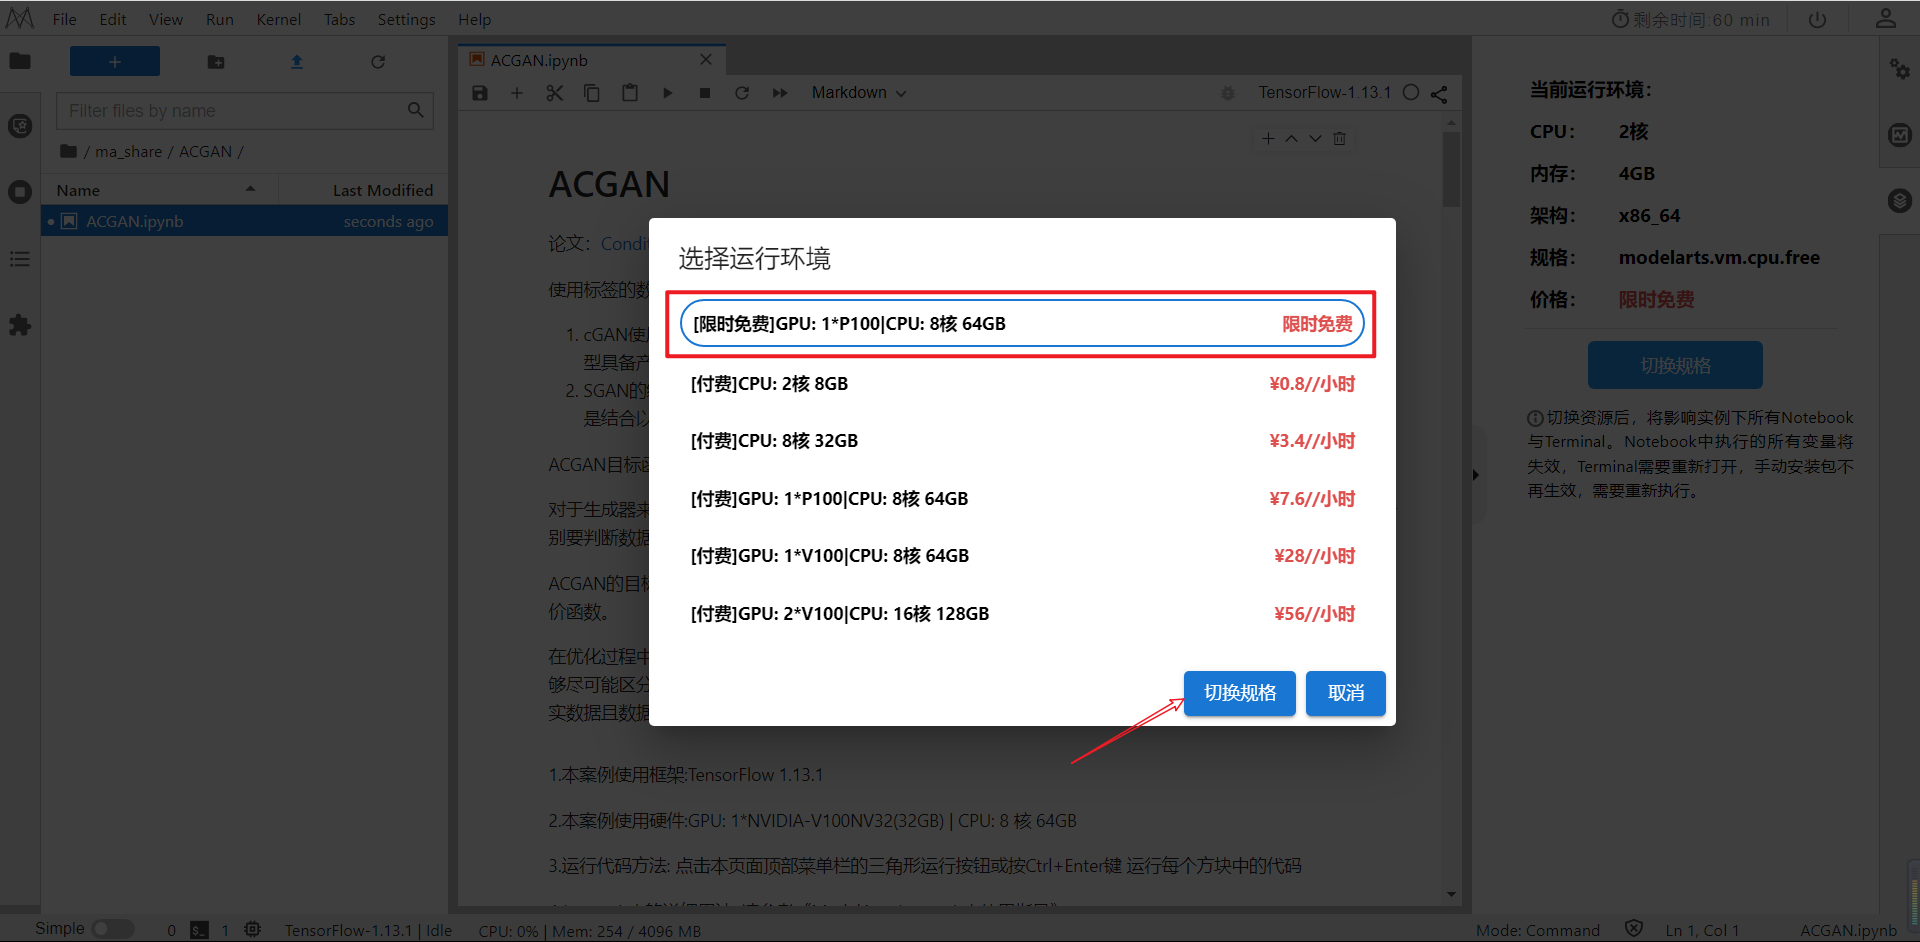Move the cell down with the arrow
Screen dimensions: 1920x942
click(1315, 139)
